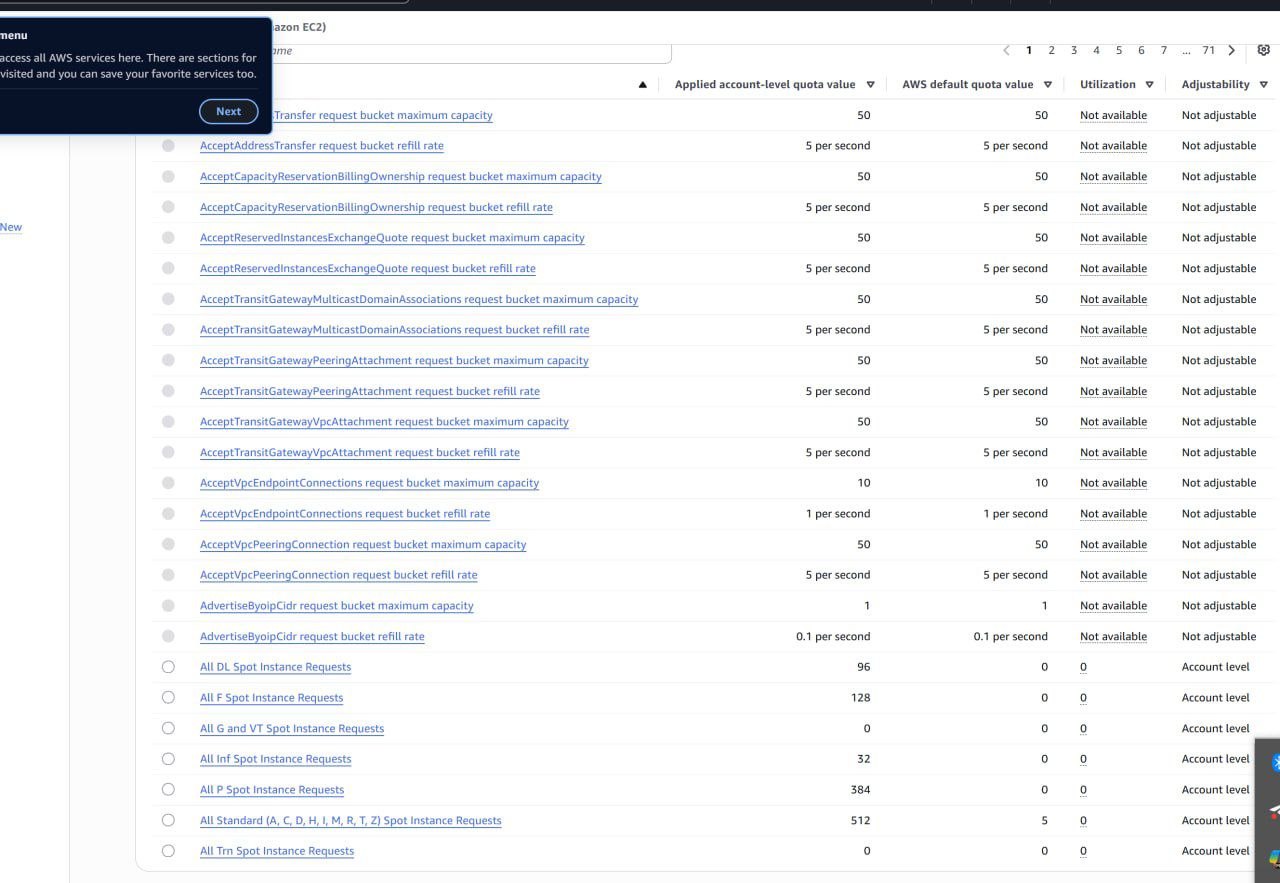1280x883 pixels.
Task: Open AcceptVpcEndpointConnections refill rate link
Action: (x=345, y=514)
